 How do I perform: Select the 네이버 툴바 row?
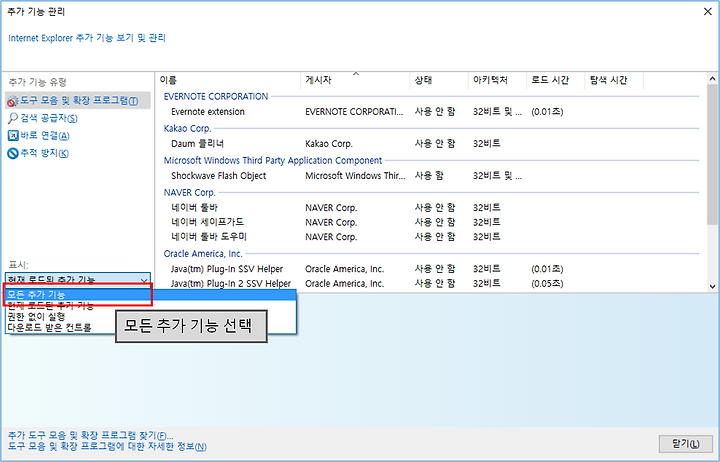431,208
